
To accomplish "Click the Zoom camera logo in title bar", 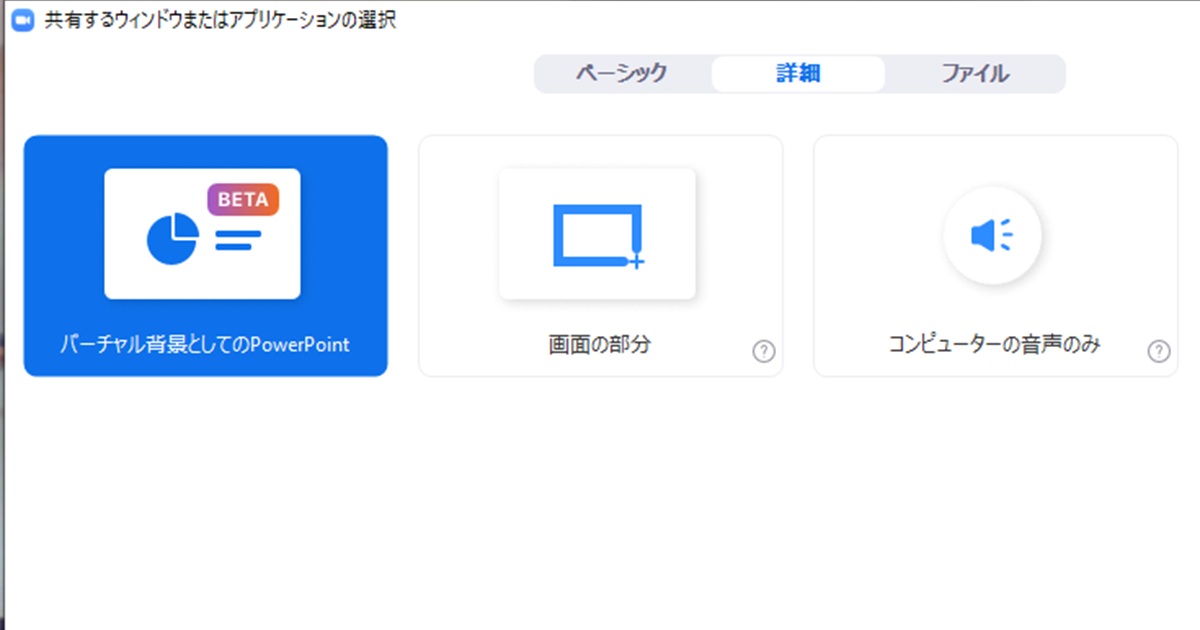I will (x=22, y=20).
